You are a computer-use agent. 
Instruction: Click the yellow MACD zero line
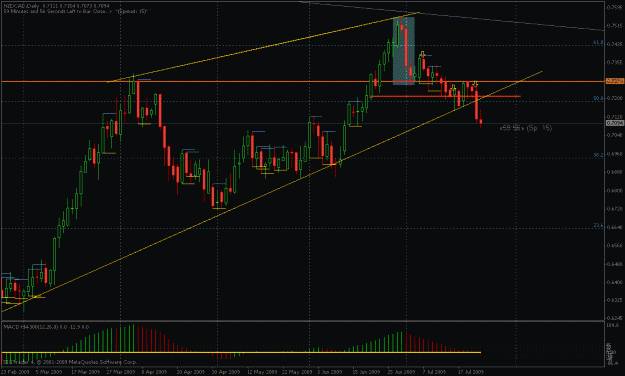point(241,352)
